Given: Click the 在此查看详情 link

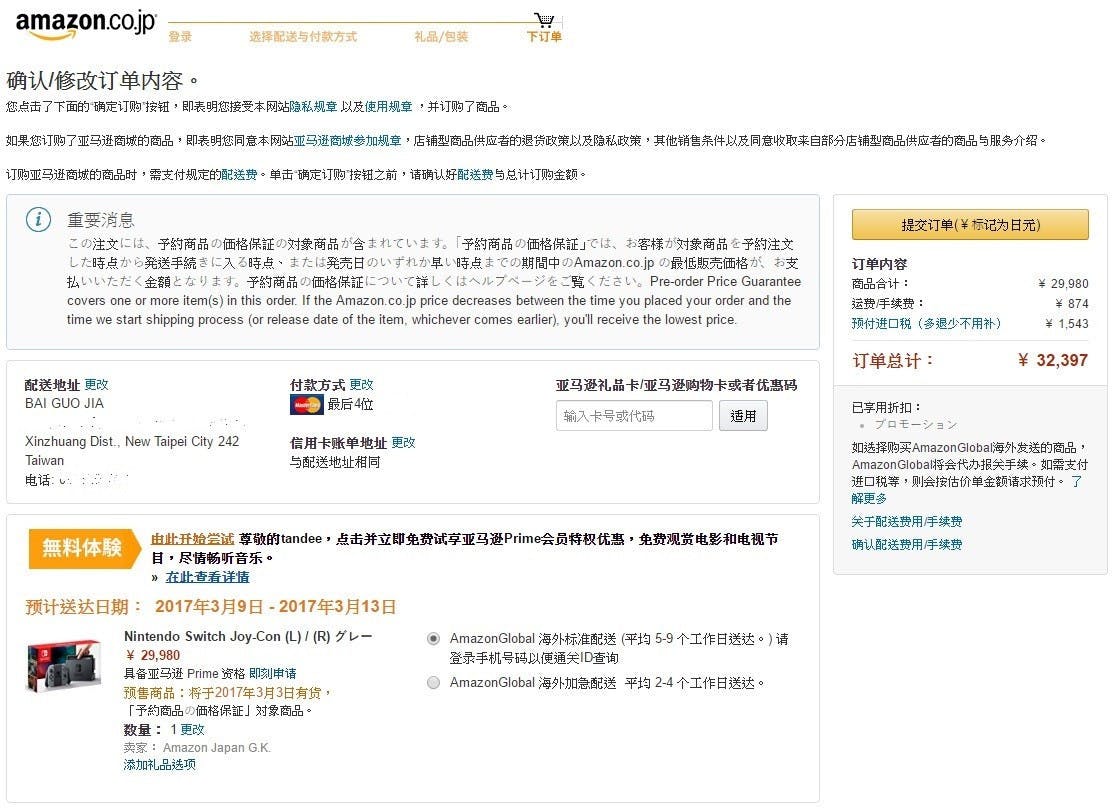Looking at the screenshot, I should click(x=207, y=577).
